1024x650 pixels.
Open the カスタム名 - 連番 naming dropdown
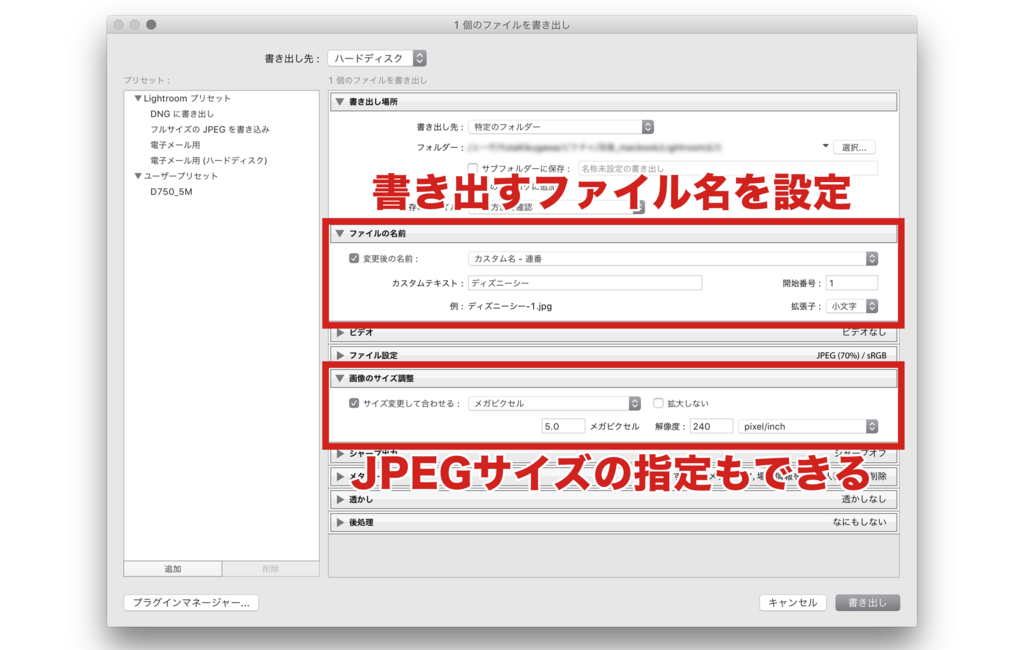tap(673, 259)
